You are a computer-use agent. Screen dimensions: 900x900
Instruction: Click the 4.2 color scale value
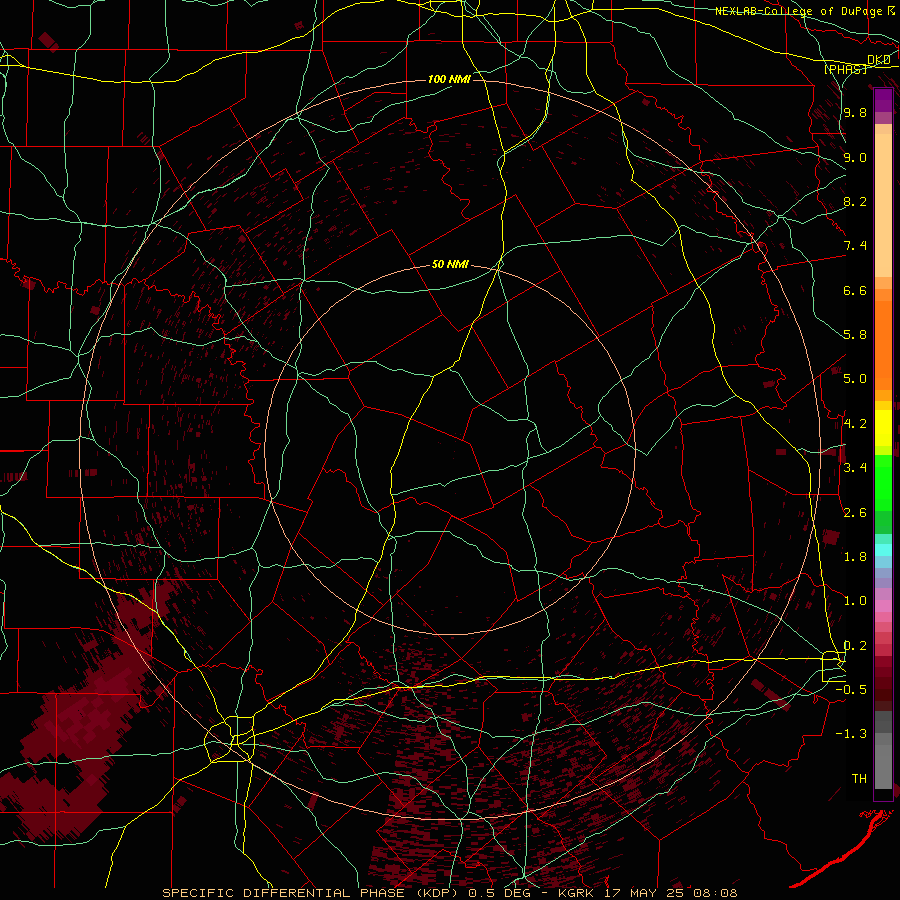[855, 424]
